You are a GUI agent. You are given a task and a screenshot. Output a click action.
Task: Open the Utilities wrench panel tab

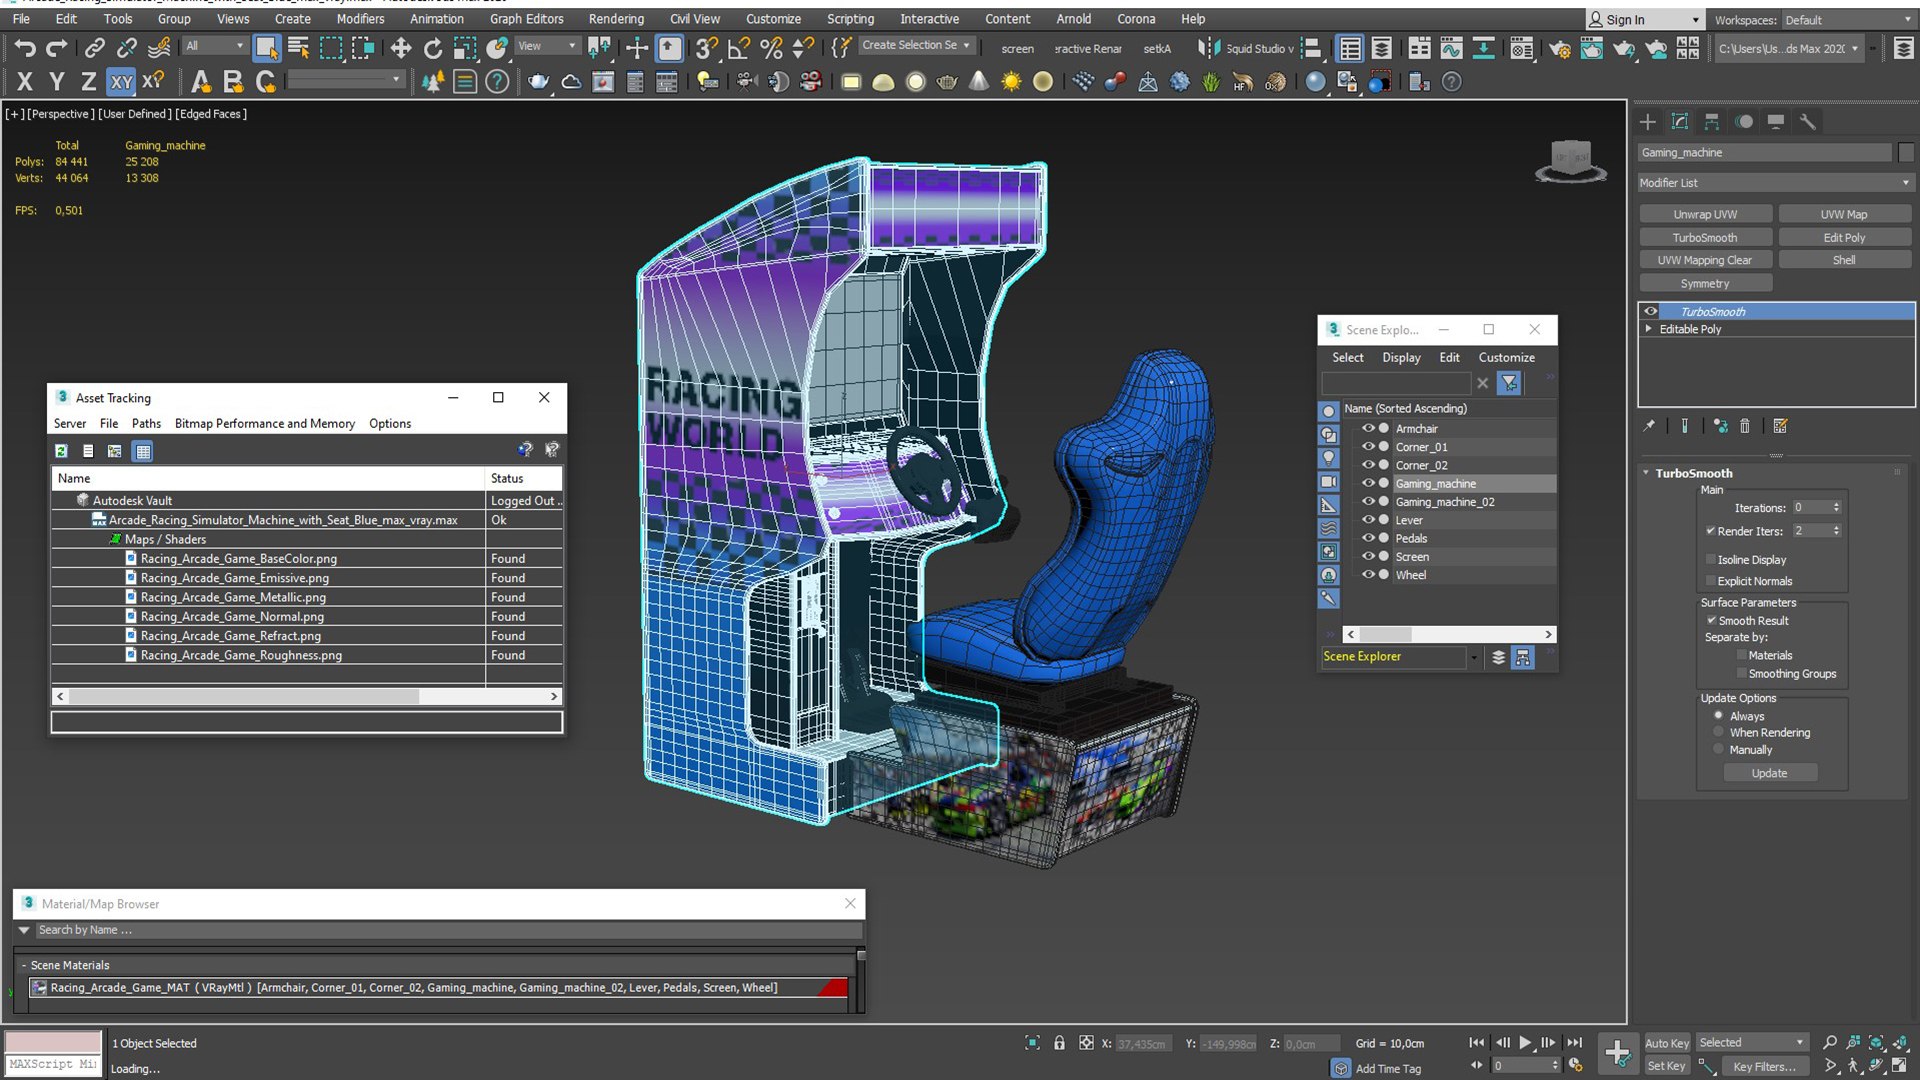tap(1807, 122)
